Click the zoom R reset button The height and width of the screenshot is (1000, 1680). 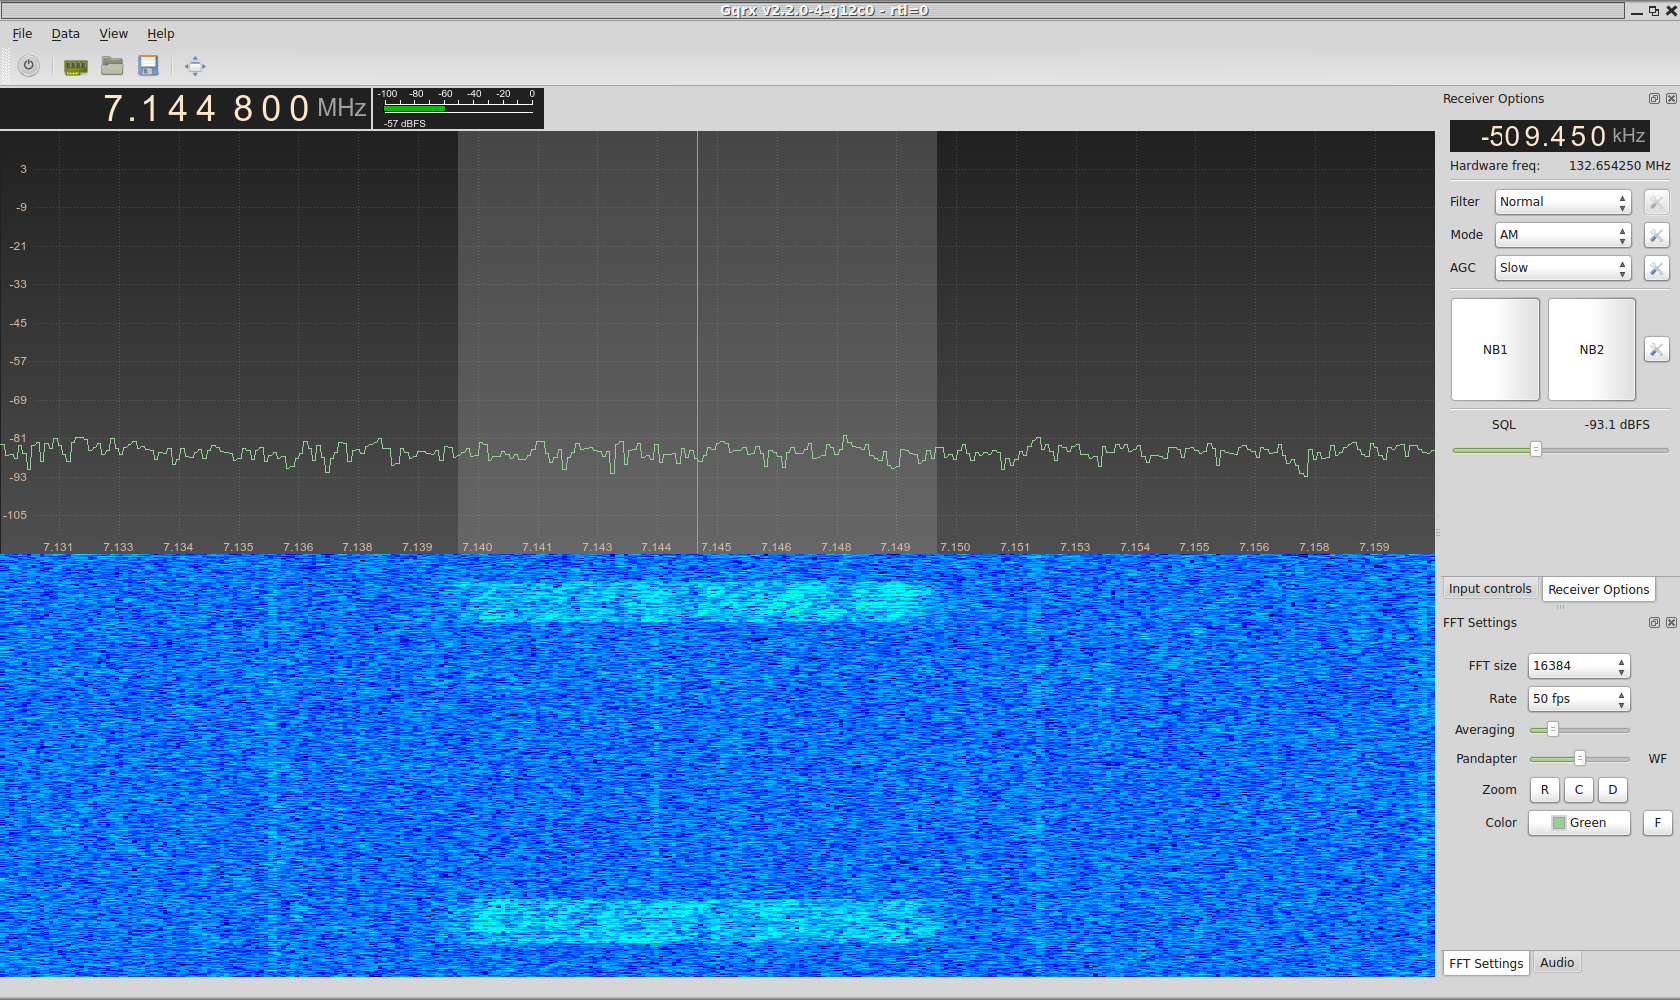coord(1544,790)
